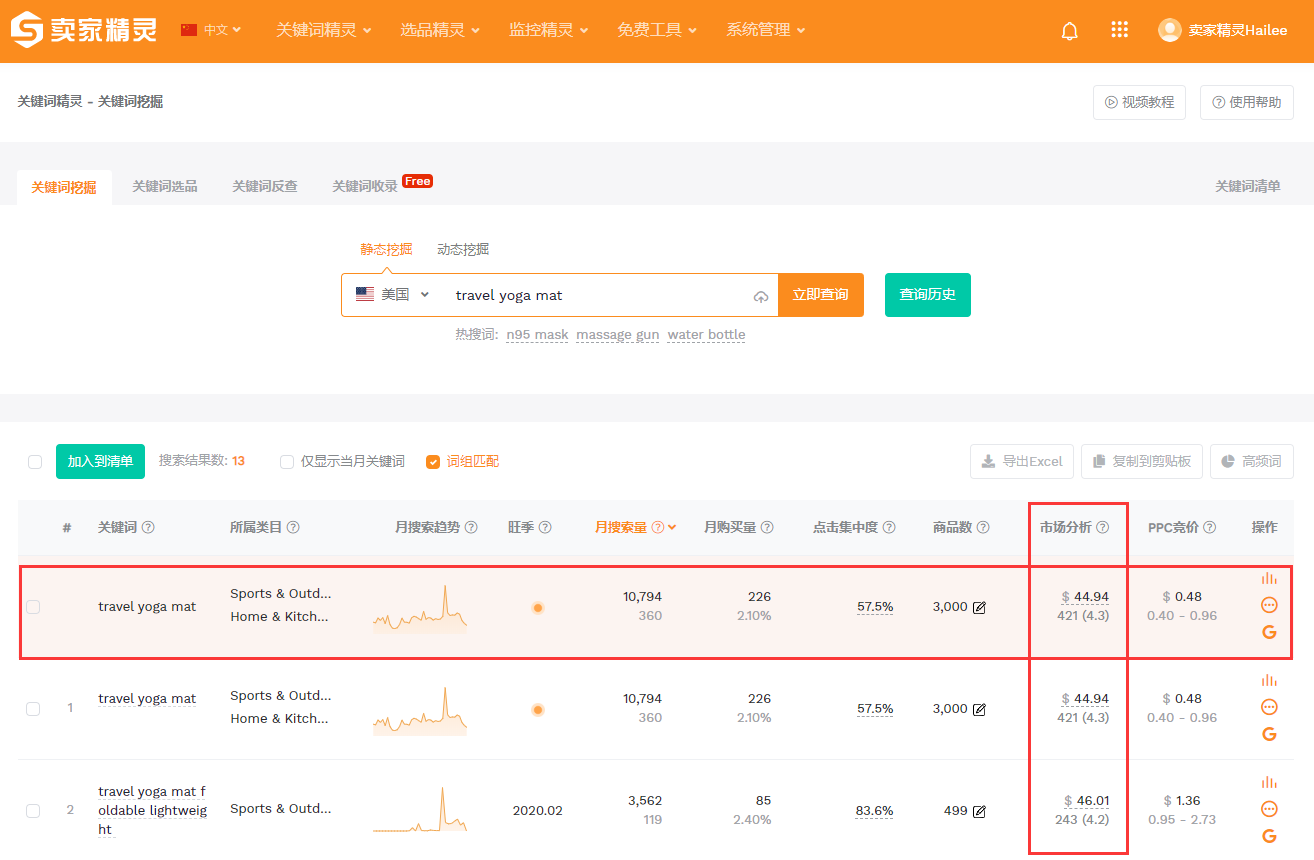Image resolution: width=1314 pixels, height=860 pixels.
Task: Select the 动态挖掘 tab
Action: click(x=463, y=249)
